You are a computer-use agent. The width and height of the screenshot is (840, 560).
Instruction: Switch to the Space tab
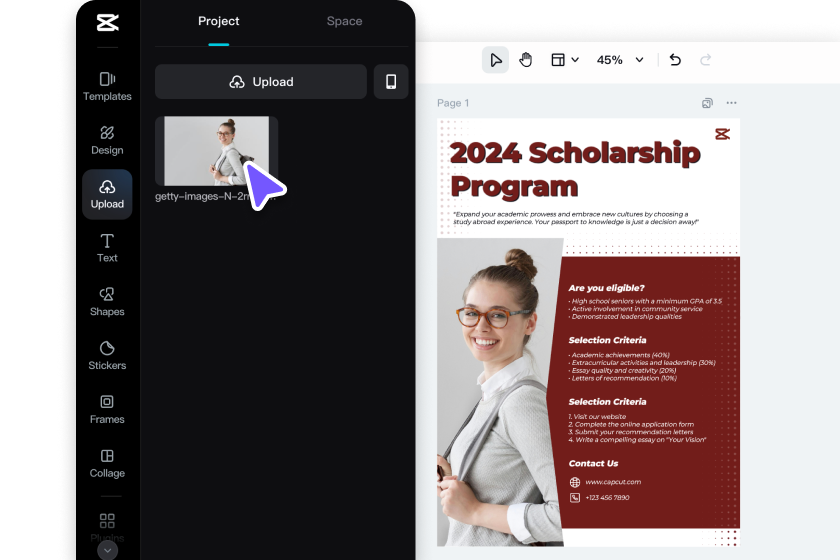(x=344, y=21)
